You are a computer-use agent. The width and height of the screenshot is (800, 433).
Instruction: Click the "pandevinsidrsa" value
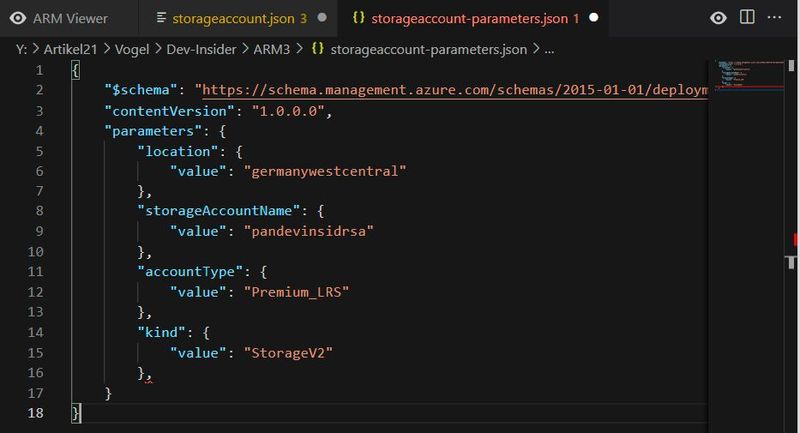[x=308, y=232]
